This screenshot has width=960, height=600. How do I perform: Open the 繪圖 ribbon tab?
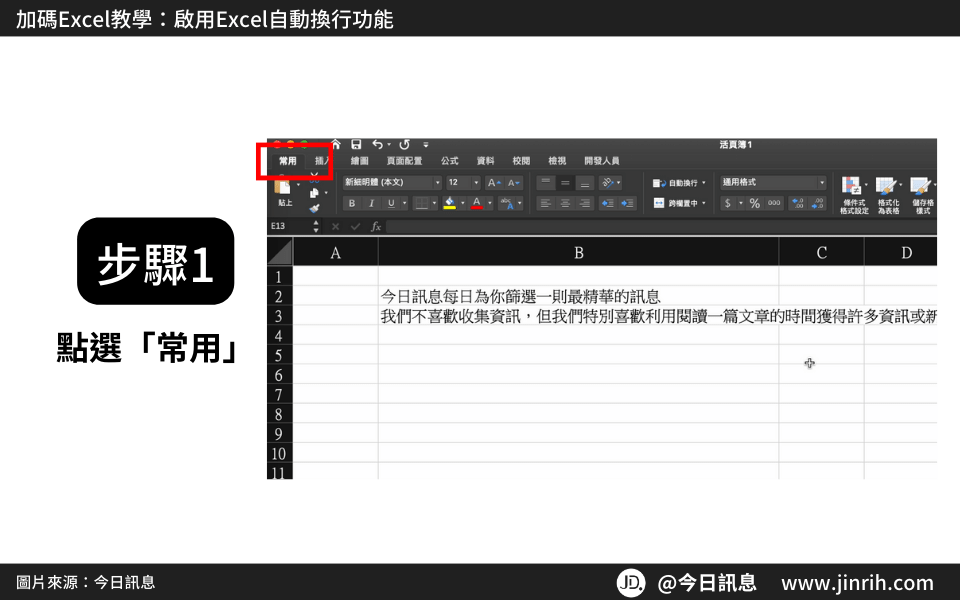(359, 161)
